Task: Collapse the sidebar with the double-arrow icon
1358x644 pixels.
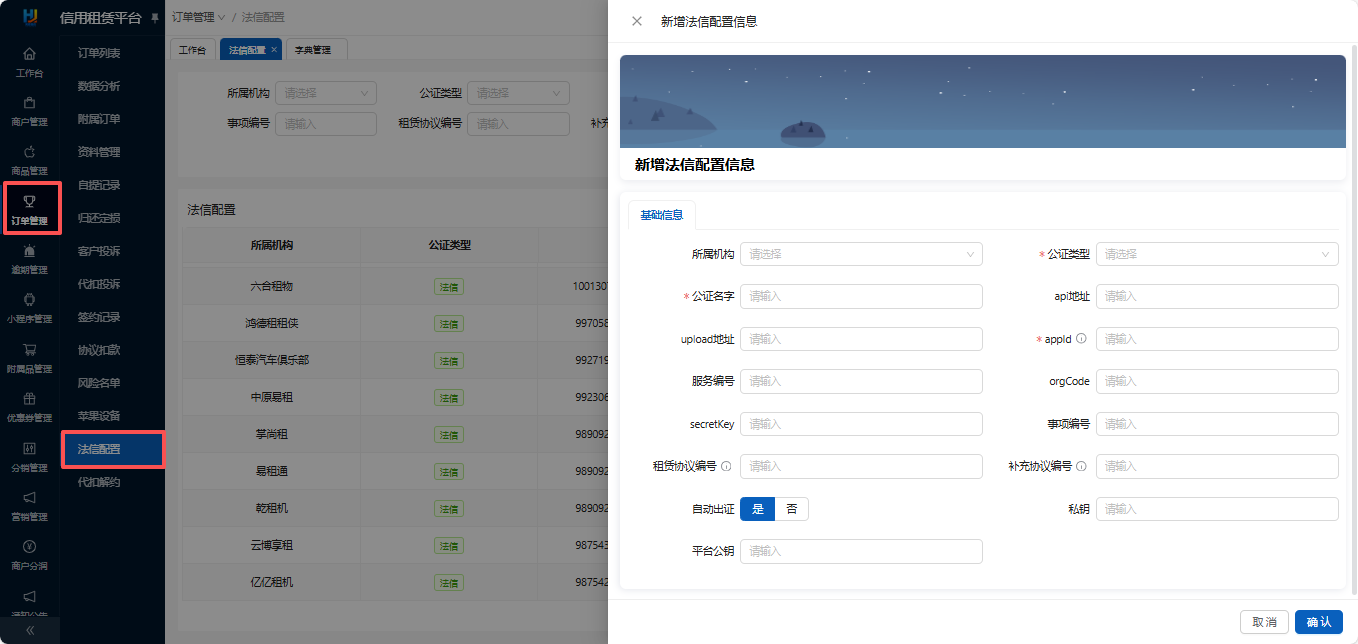Action: point(29,630)
